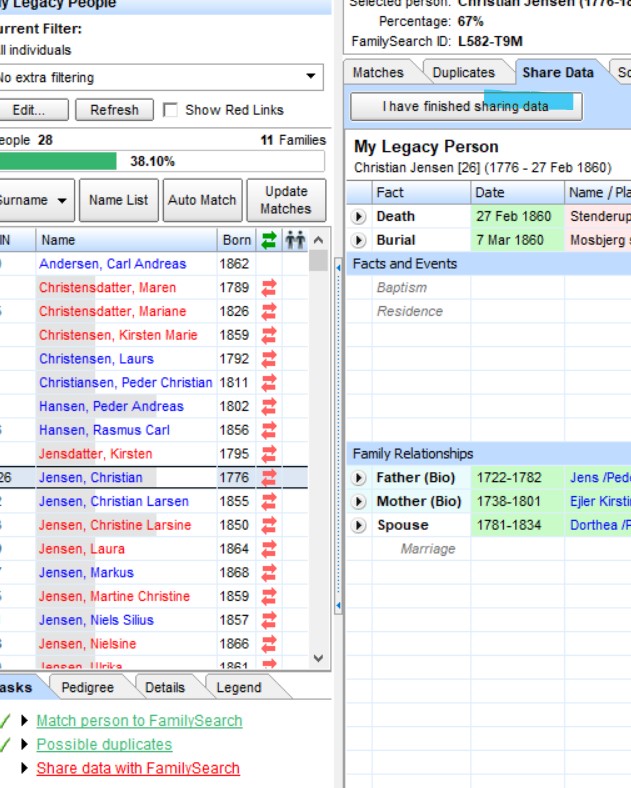
Task: Click the people list scroll down arrow
Action: (x=318, y=658)
